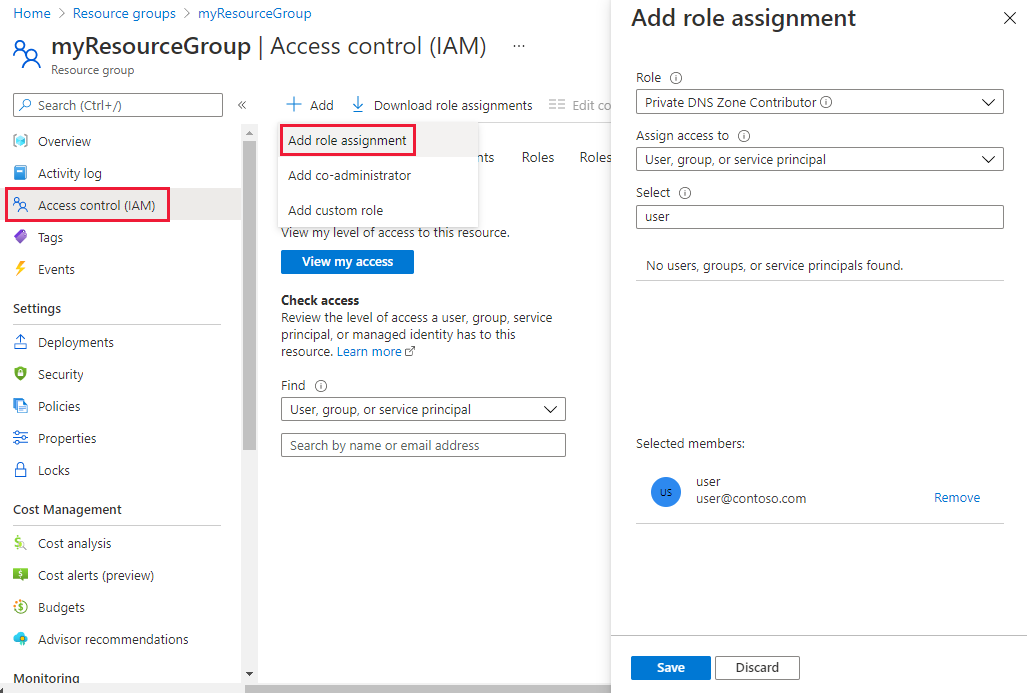Collapse the sidebar with double chevron
1027x693 pixels.
tap(242, 105)
